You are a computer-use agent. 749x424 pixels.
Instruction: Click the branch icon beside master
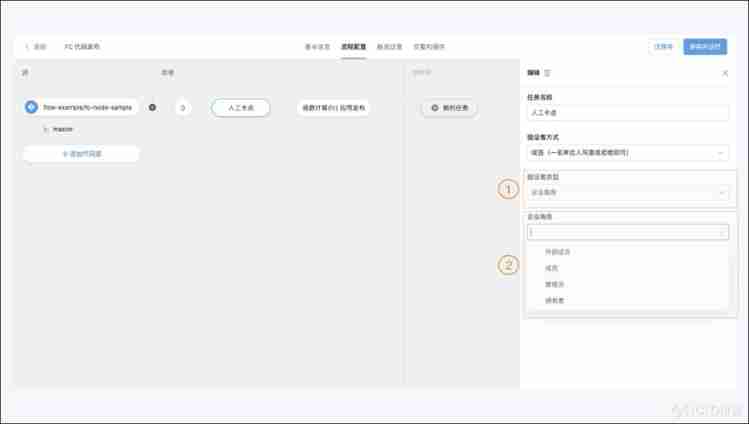click(x=46, y=129)
